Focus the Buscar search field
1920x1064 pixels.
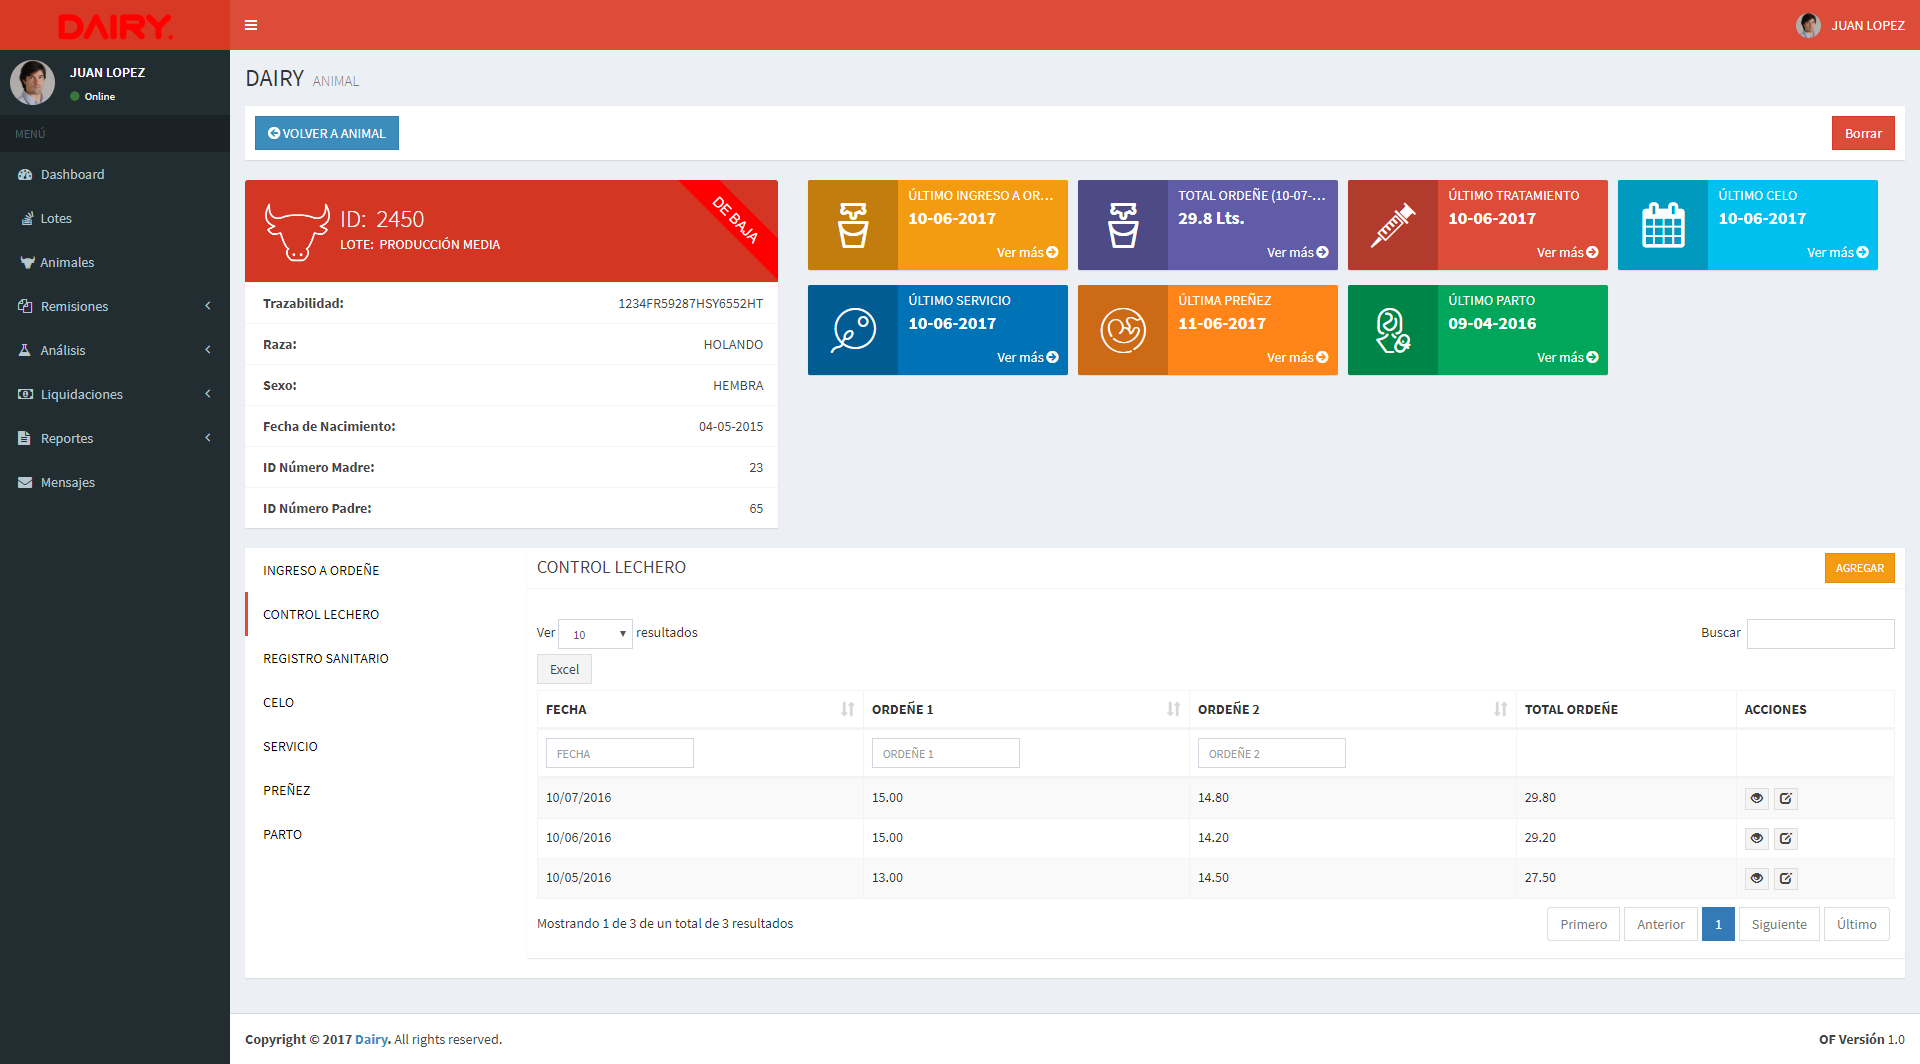(x=1820, y=634)
